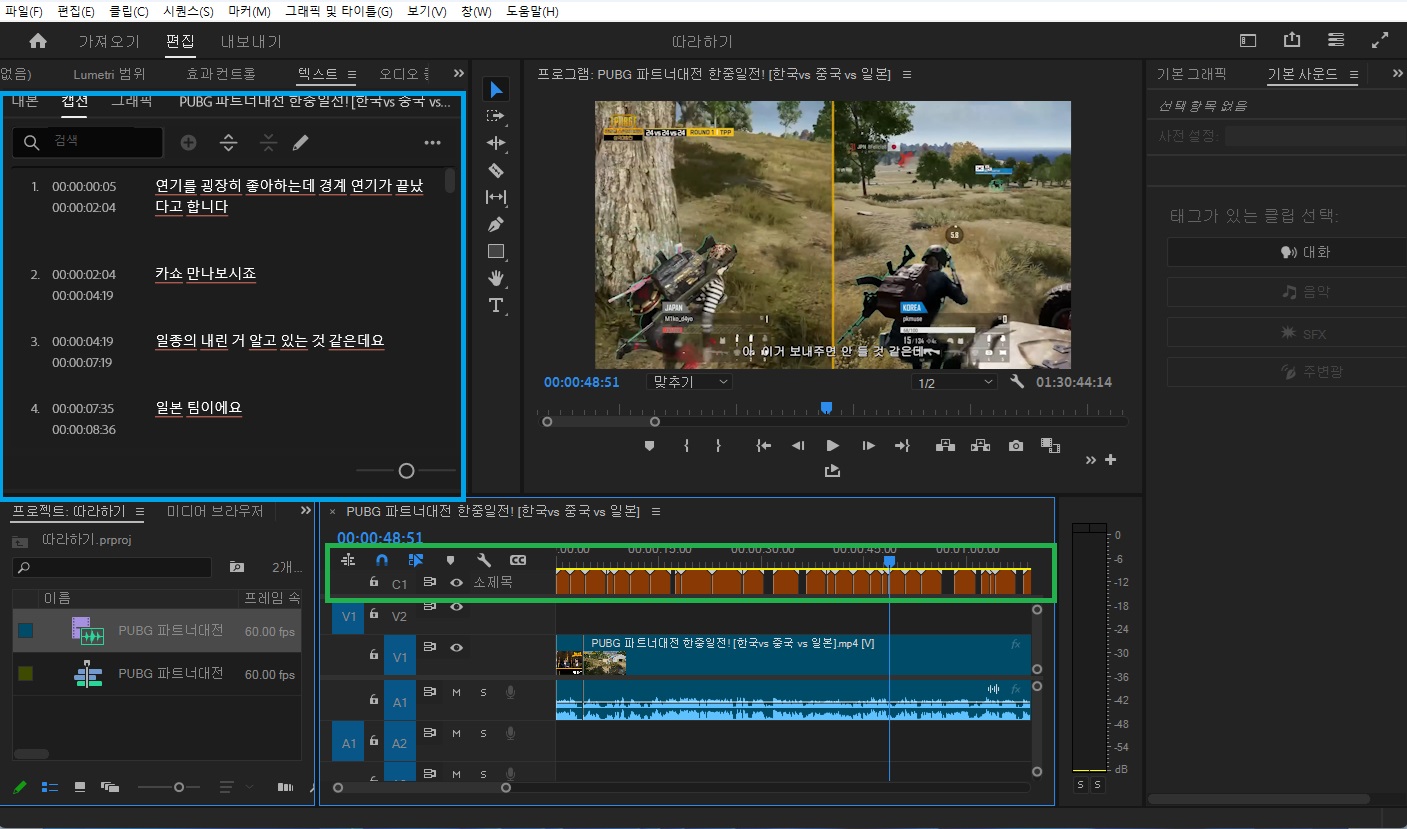Expand overflow tabs in top-left panel group

tap(459, 73)
